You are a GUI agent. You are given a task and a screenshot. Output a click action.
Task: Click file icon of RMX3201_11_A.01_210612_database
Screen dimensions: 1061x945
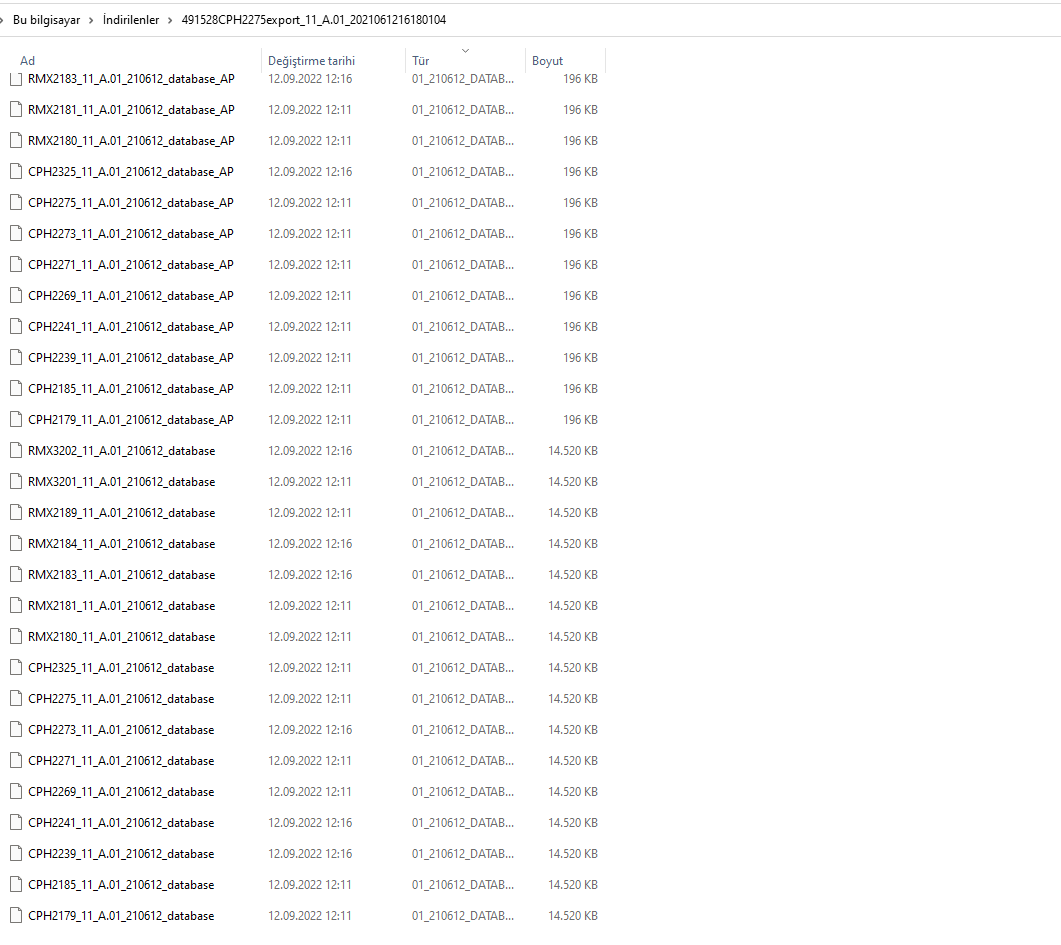[x=16, y=482]
